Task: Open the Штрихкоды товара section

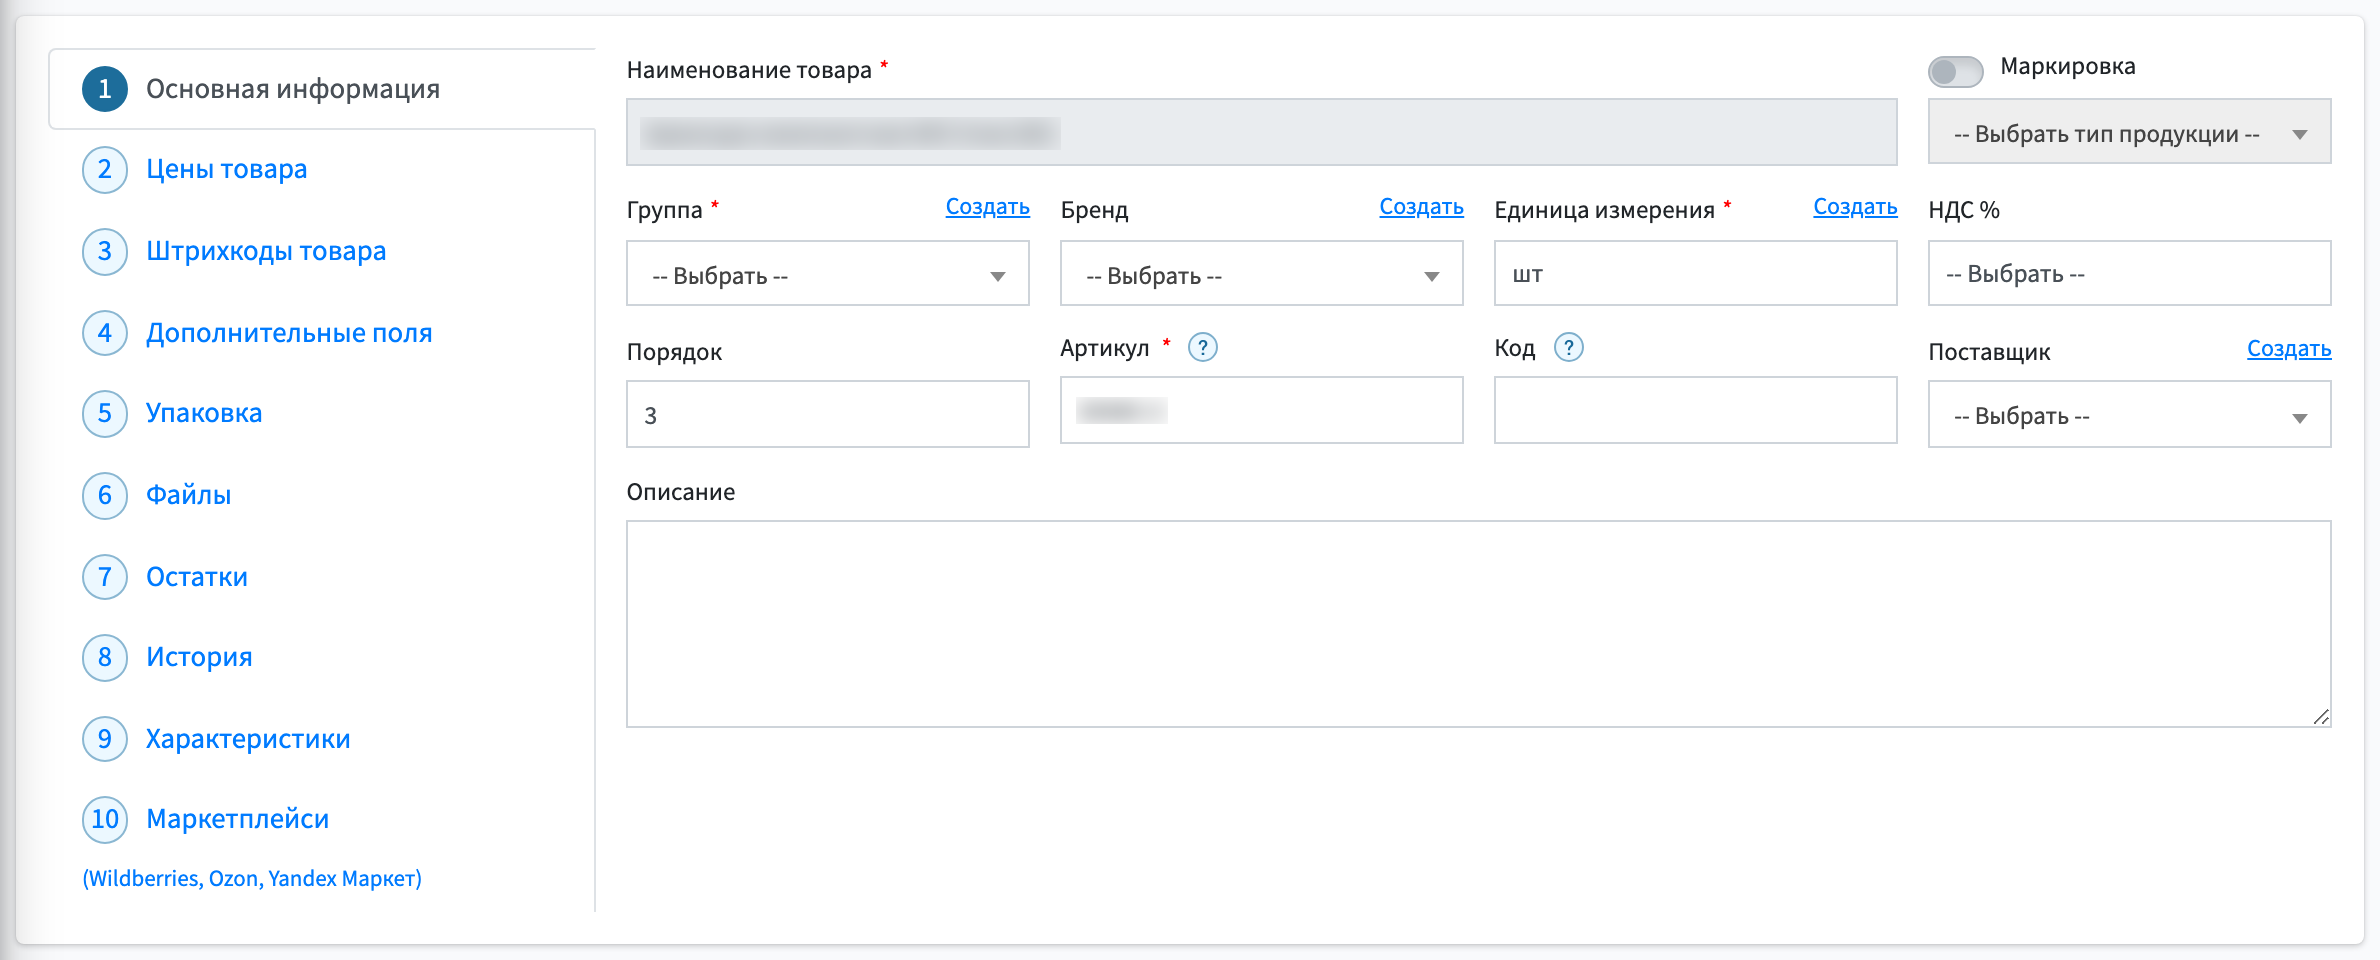Action: click(x=266, y=251)
